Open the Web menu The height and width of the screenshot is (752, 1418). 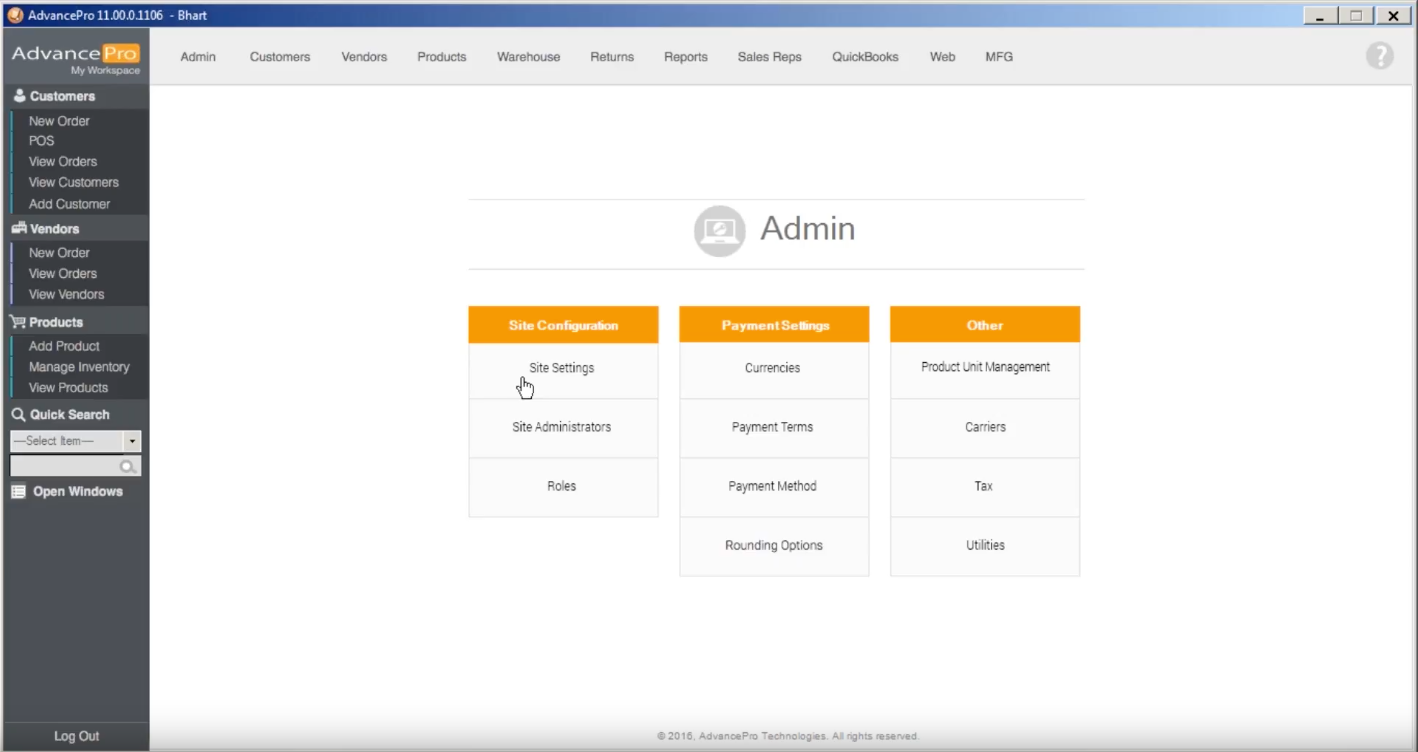point(943,57)
